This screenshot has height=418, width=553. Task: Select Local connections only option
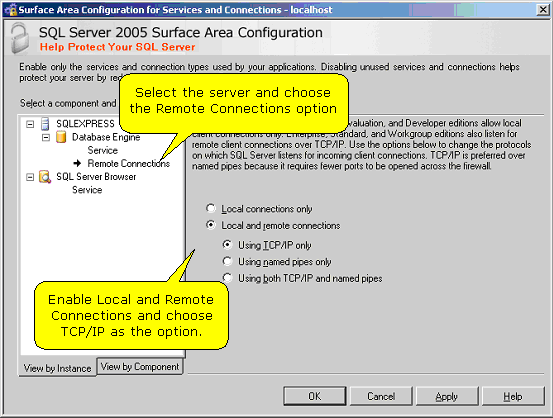coord(211,208)
